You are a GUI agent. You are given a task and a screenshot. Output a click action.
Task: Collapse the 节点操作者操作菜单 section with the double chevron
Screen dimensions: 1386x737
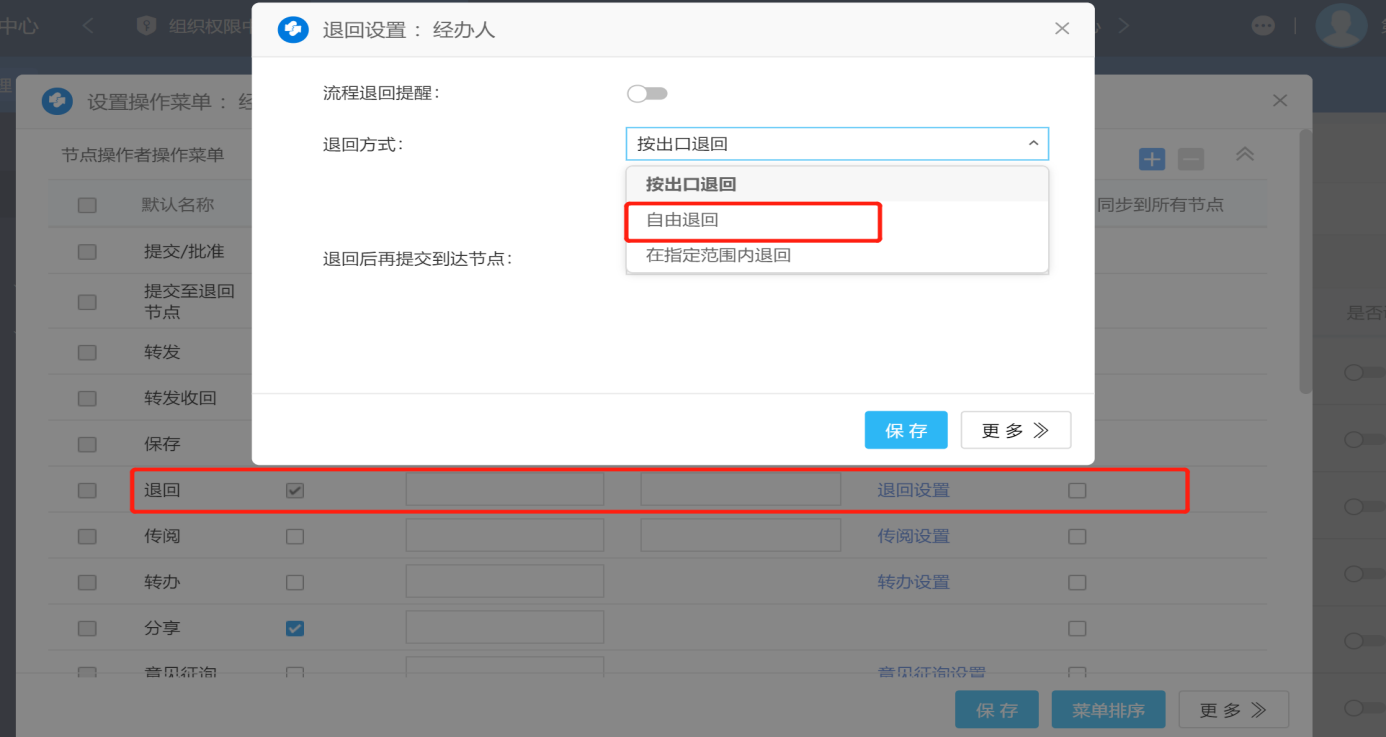(1244, 155)
